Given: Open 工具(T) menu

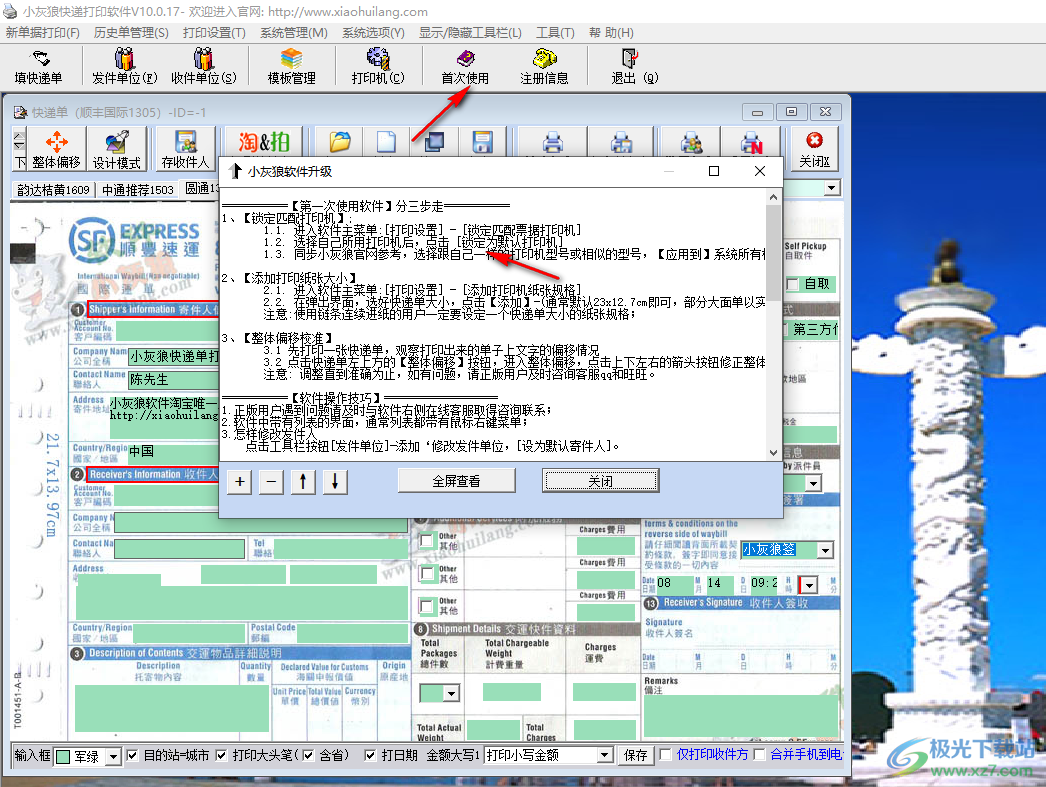Looking at the screenshot, I should 555,33.
